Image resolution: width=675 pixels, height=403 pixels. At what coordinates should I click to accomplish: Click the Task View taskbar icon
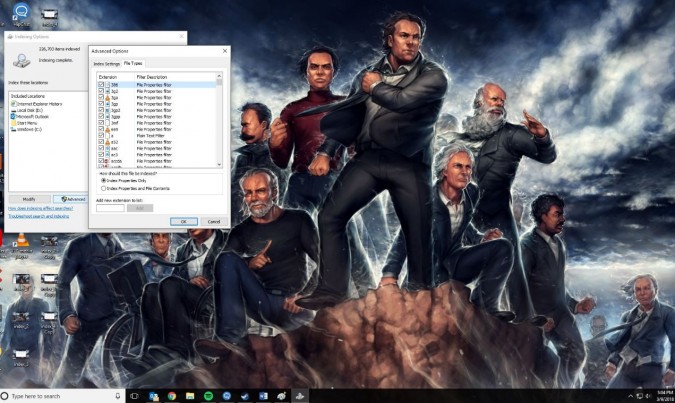point(135,396)
